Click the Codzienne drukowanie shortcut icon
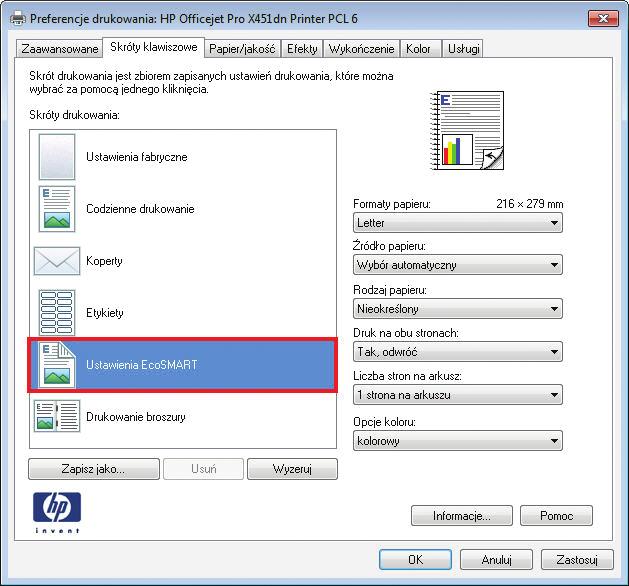This screenshot has width=629, height=586. pyautogui.click(x=57, y=209)
